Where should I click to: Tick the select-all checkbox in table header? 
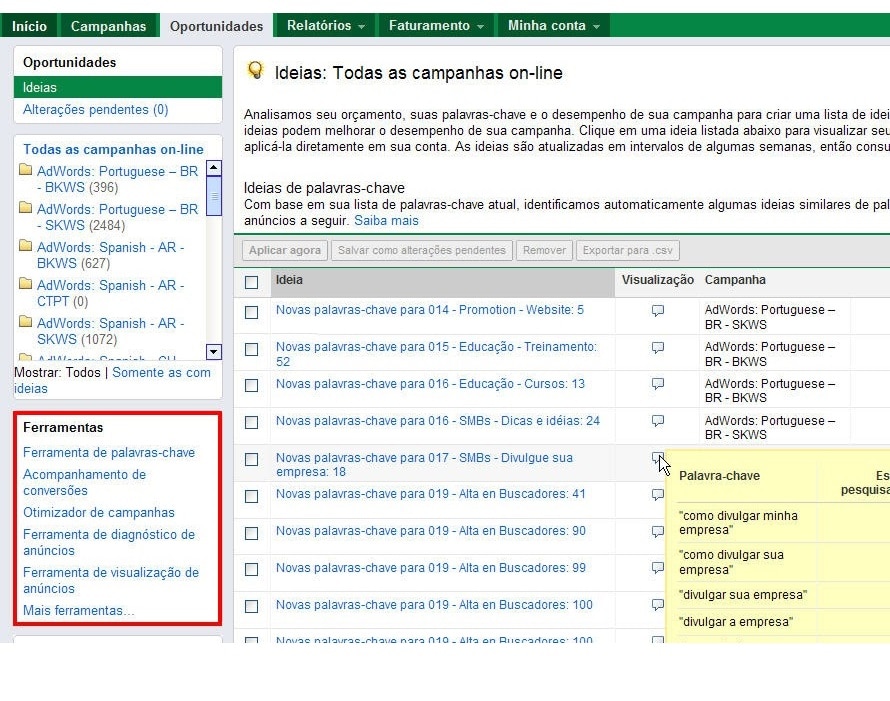(252, 282)
